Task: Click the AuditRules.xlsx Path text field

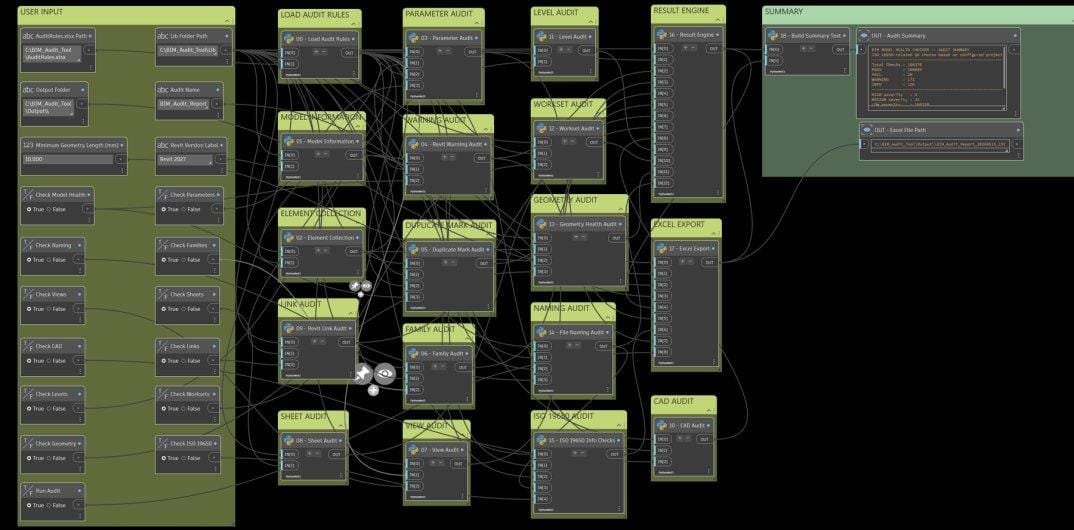Action: 52,53
